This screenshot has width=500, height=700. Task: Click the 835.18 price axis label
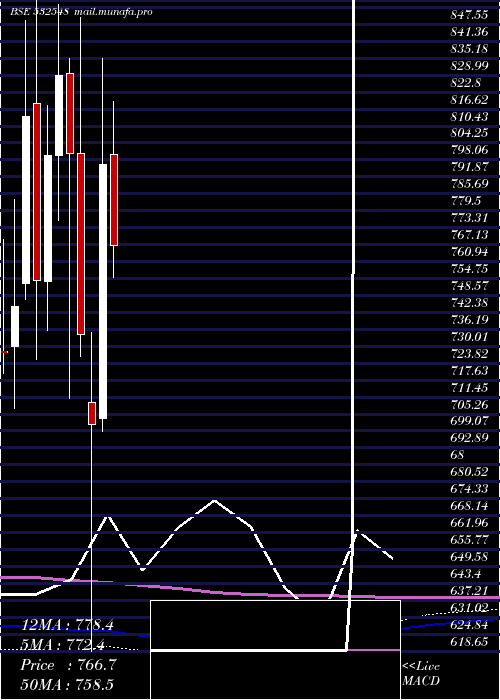tap(469, 49)
